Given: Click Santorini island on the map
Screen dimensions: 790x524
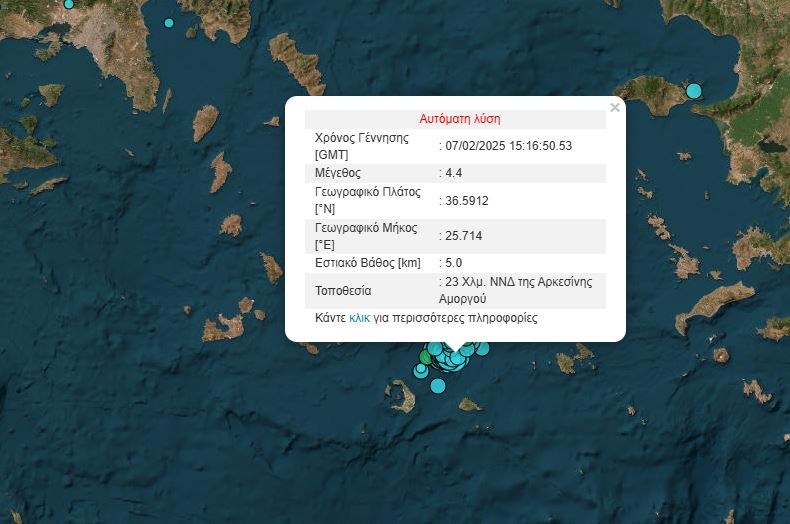Looking at the screenshot, I should (x=403, y=397).
